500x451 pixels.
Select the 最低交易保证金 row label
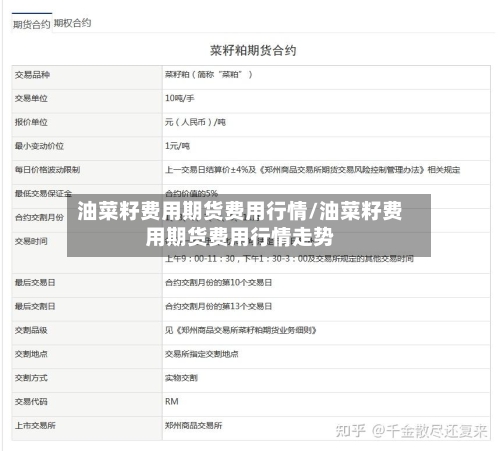(43, 193)
